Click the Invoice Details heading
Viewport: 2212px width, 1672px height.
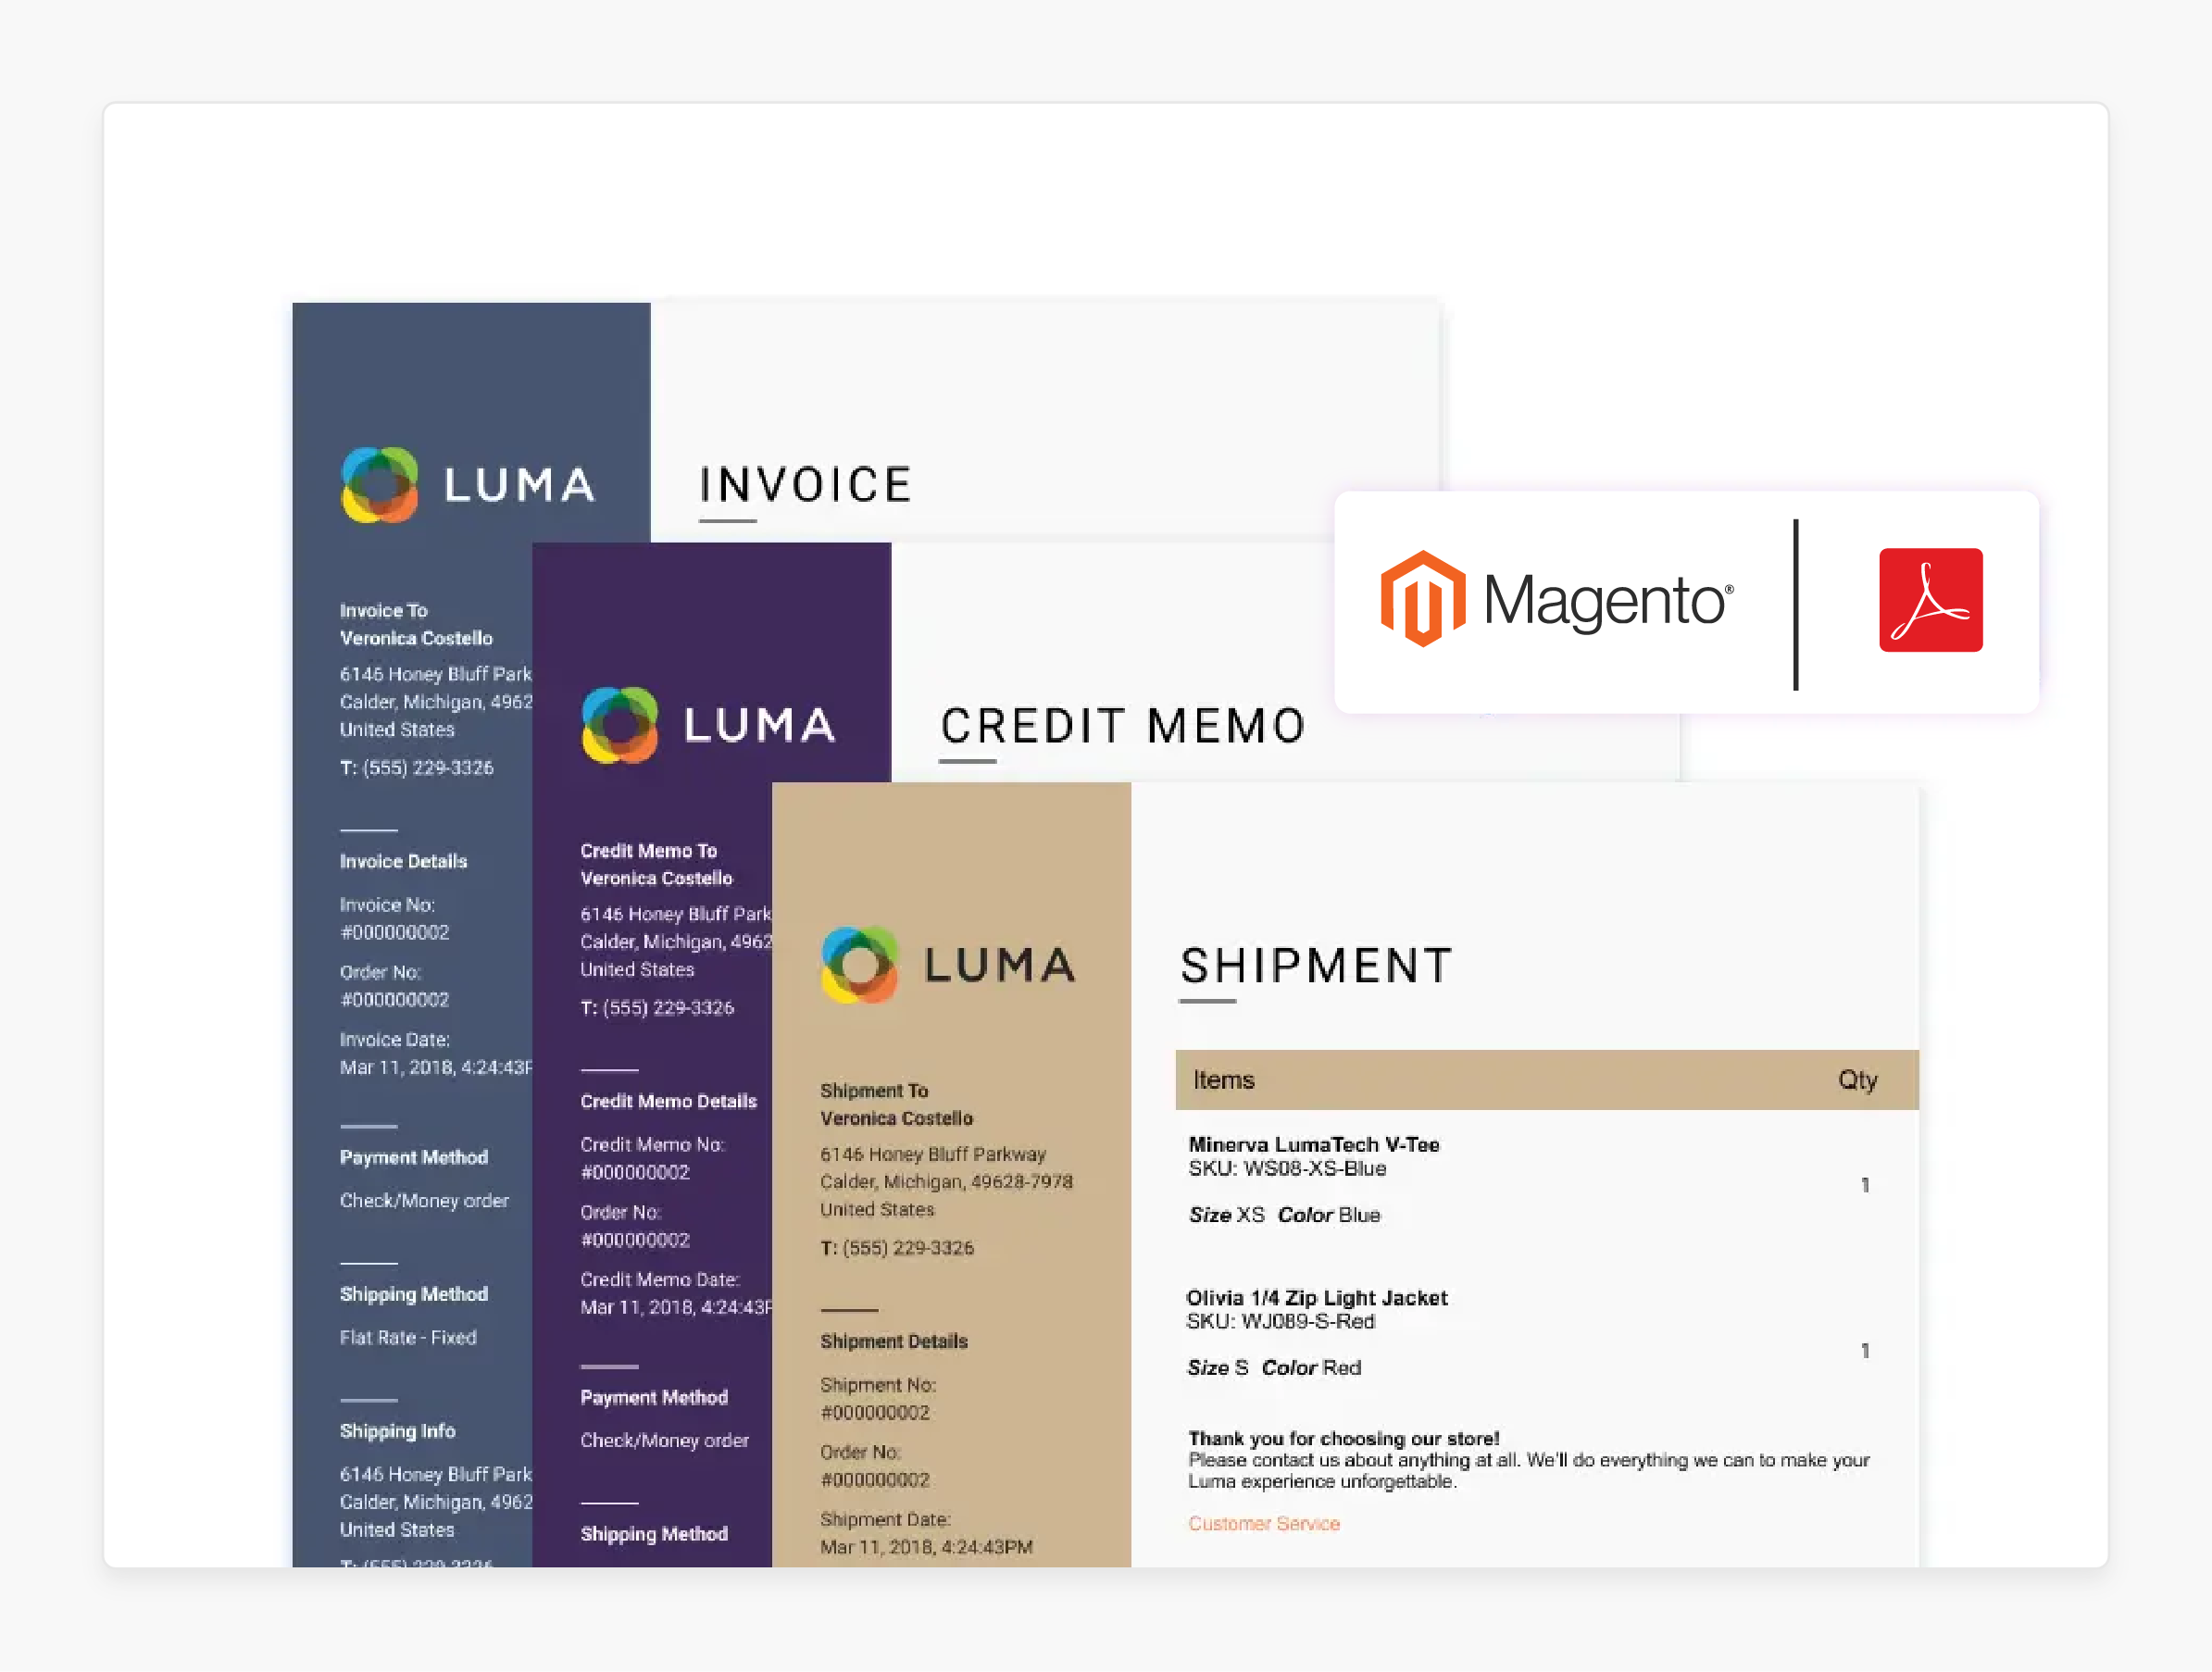403,861
